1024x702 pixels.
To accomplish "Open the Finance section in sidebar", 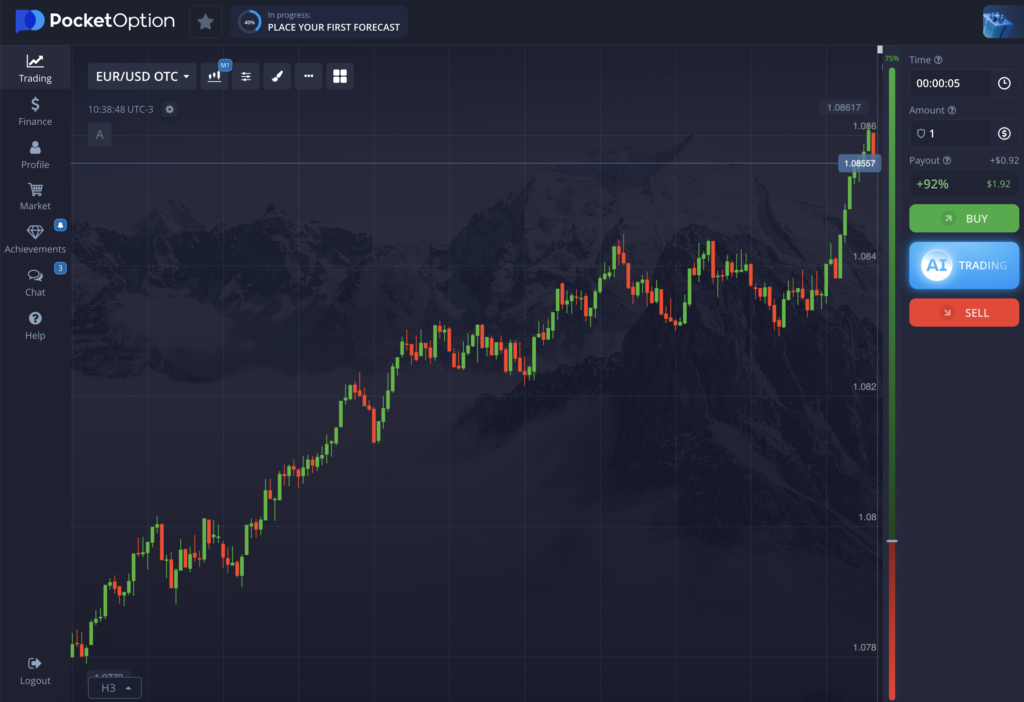I will [x=35, y=111].
